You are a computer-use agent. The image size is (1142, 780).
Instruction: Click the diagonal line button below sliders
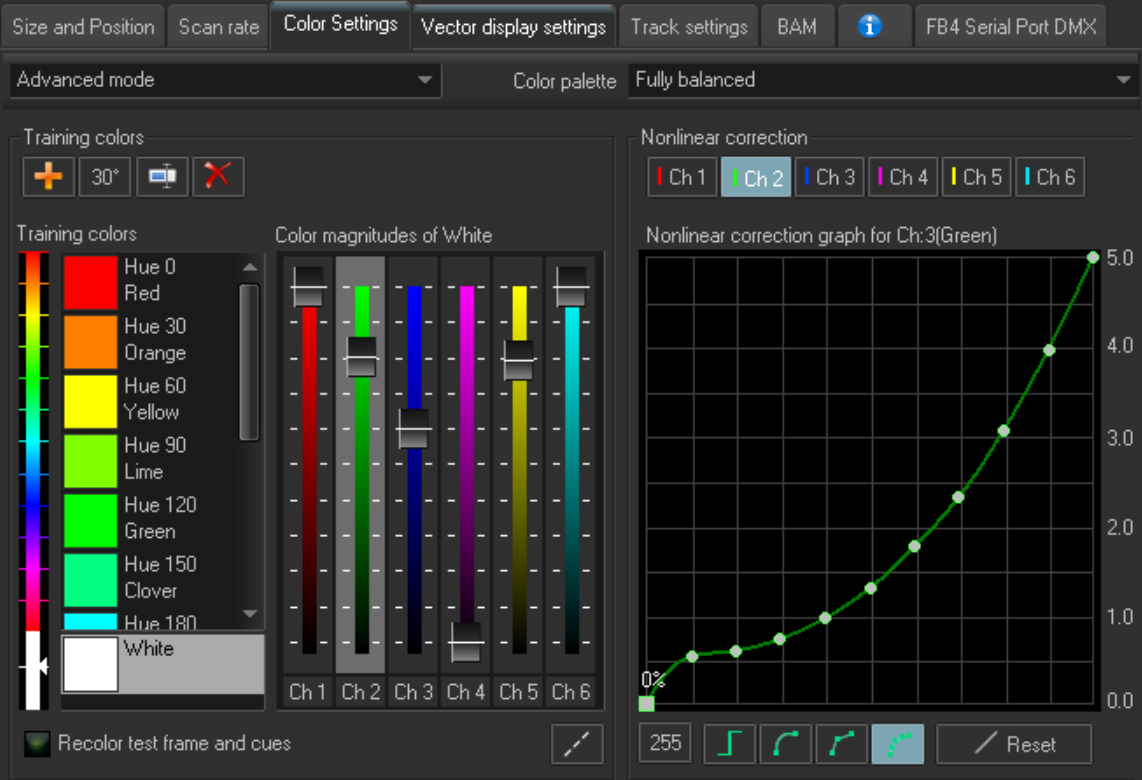[577, 744]
